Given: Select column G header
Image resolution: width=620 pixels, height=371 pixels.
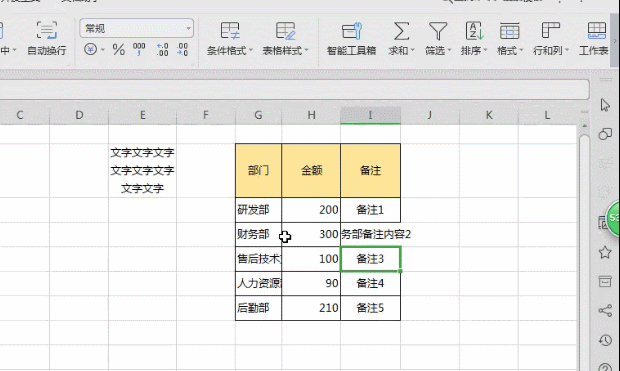Looking at the screenshot, I should click(x=258, y=115).
